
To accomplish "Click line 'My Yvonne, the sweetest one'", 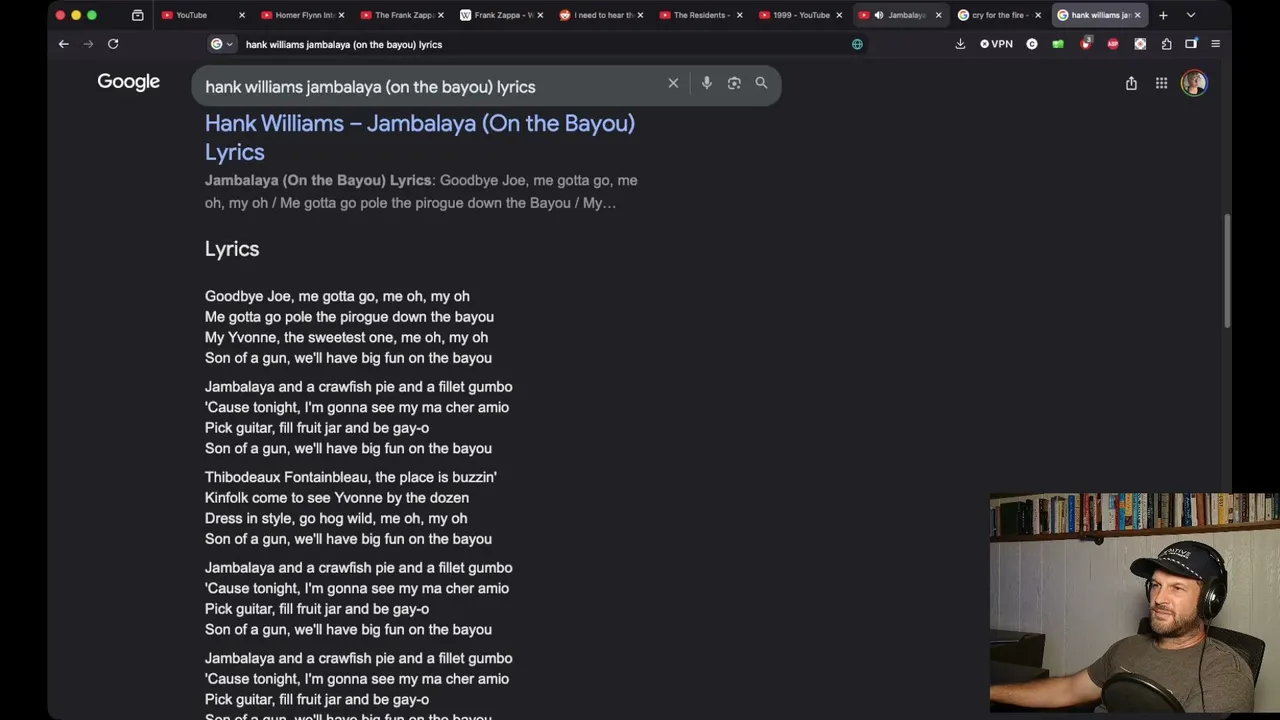I will tap(346, 337).
